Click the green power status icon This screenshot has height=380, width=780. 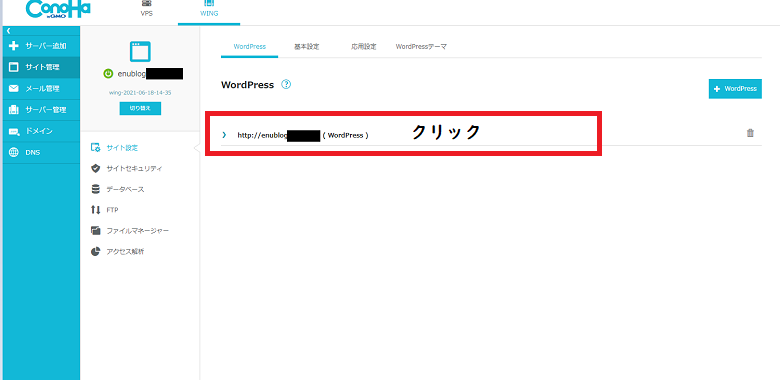108,74
